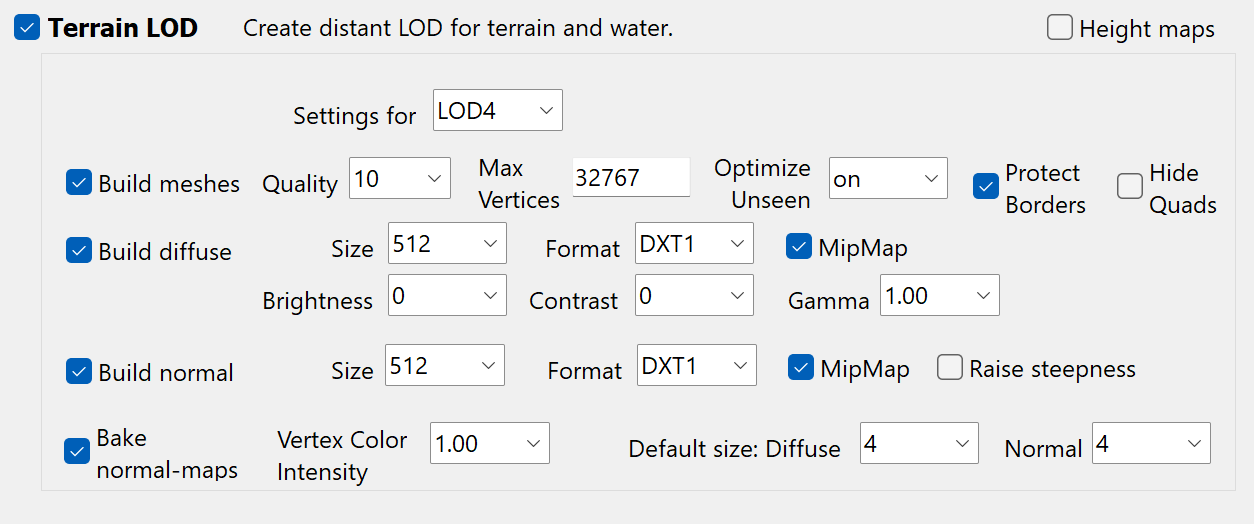Expand the Contrast dropdown
The image size is (1254, 524).
point(694,296)
